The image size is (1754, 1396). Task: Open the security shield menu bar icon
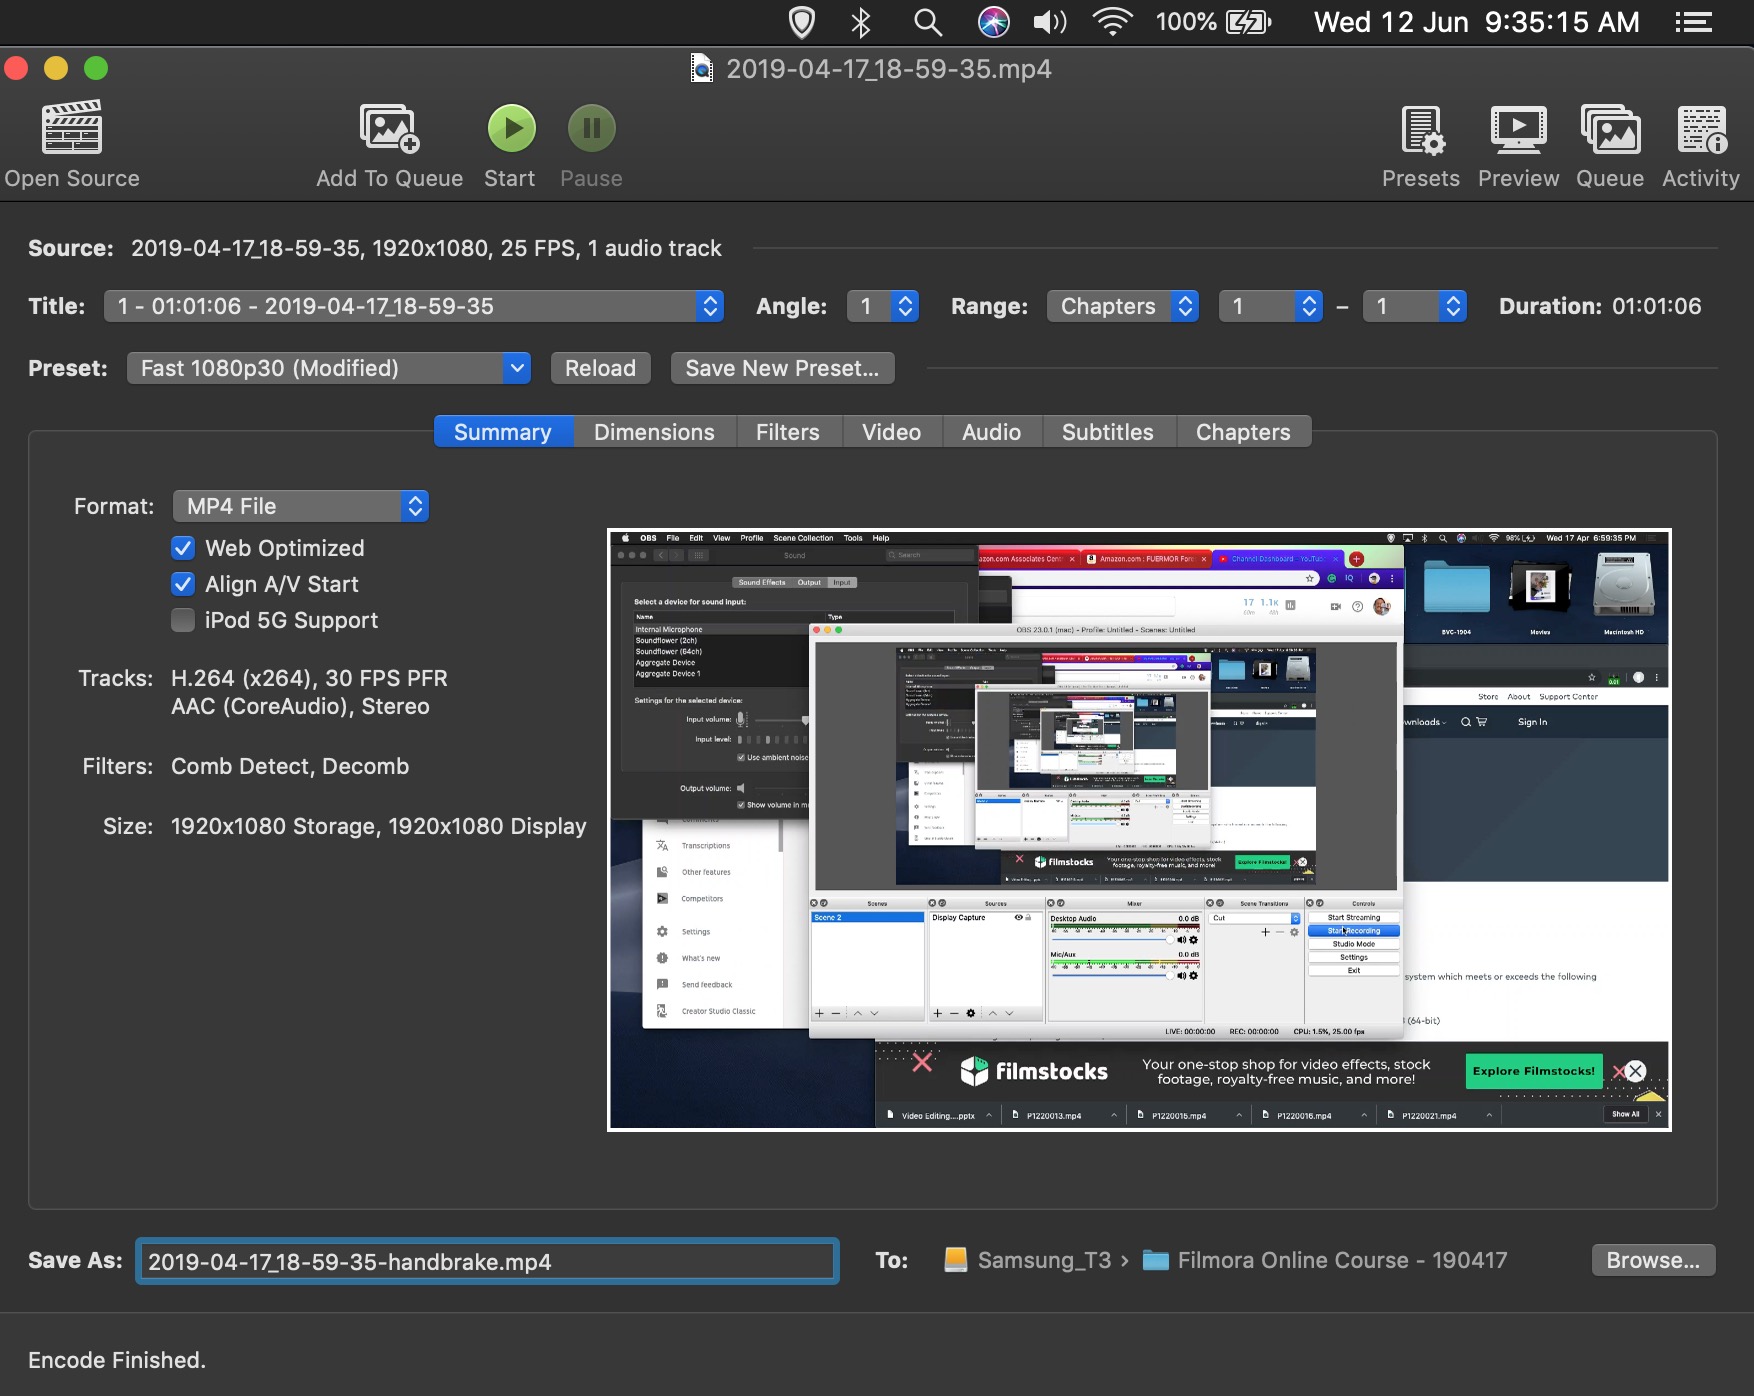click(x=802, y=22)
